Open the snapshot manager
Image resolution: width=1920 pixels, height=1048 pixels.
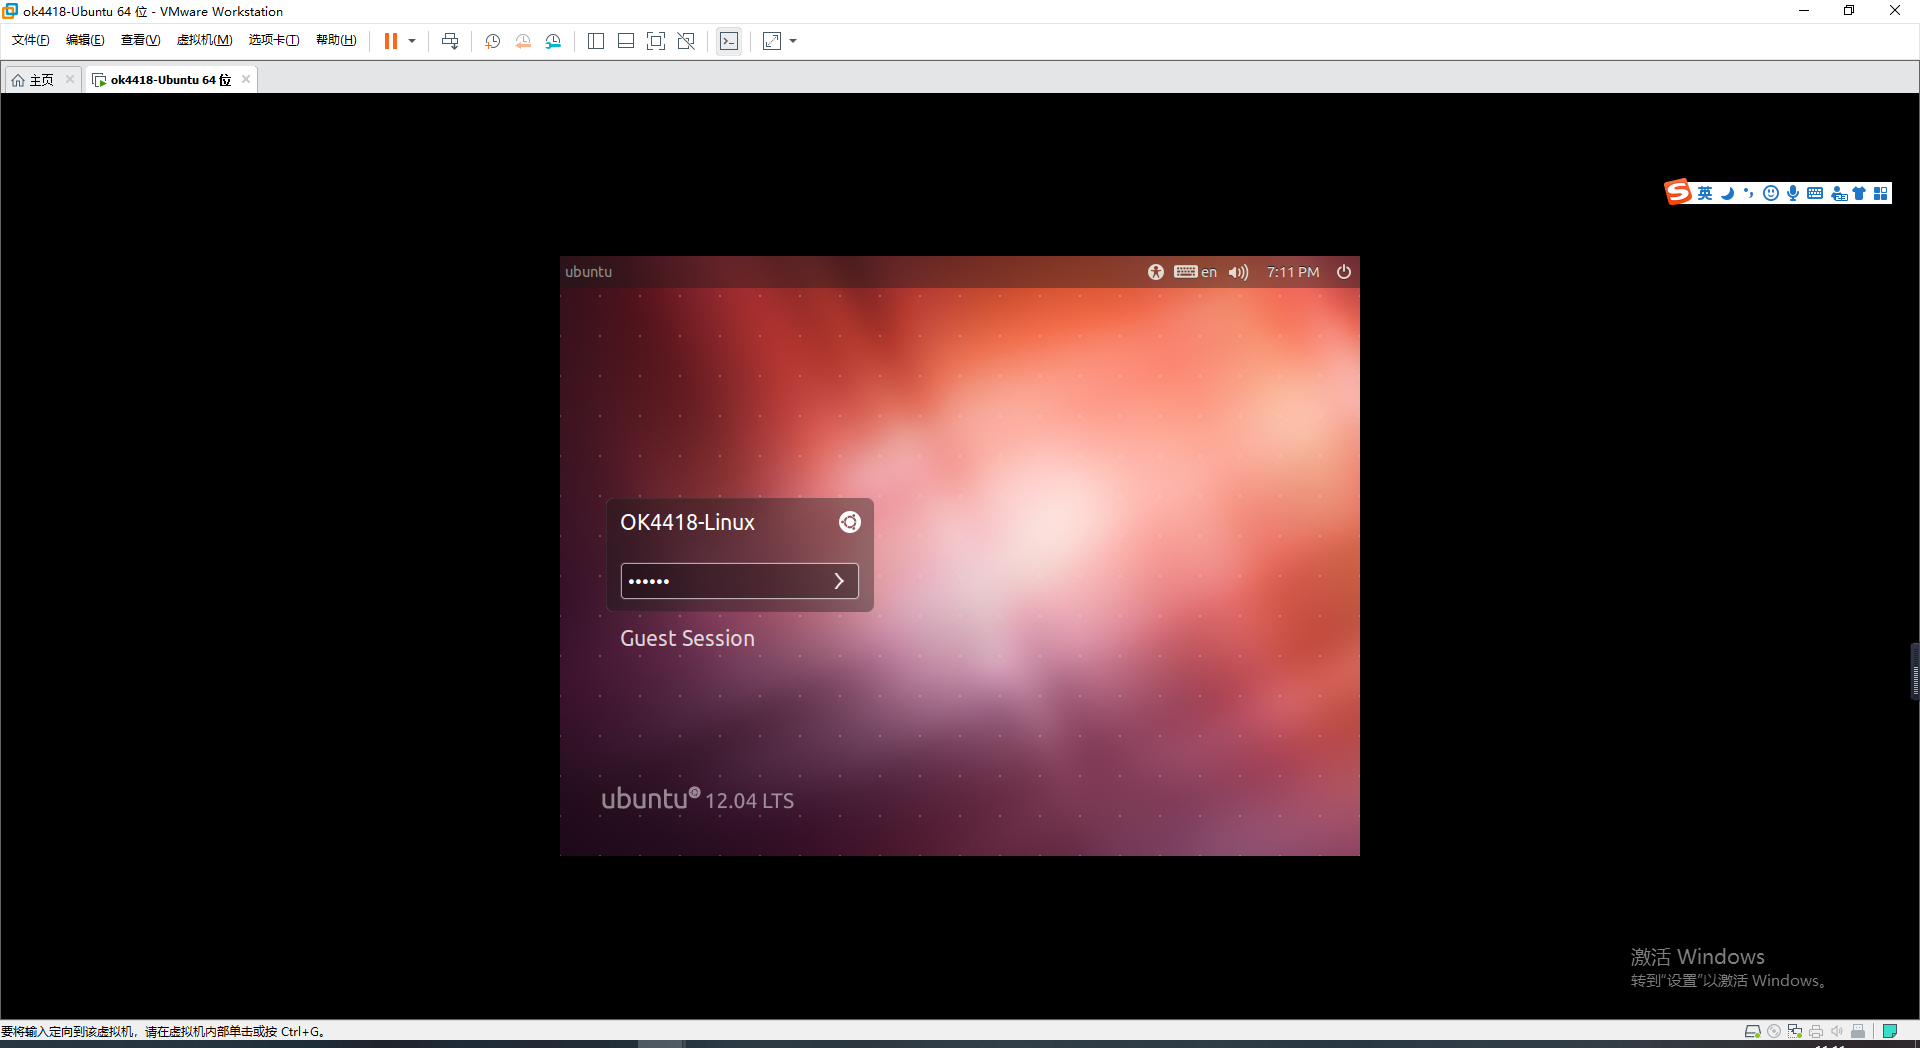tap(553, 41)
